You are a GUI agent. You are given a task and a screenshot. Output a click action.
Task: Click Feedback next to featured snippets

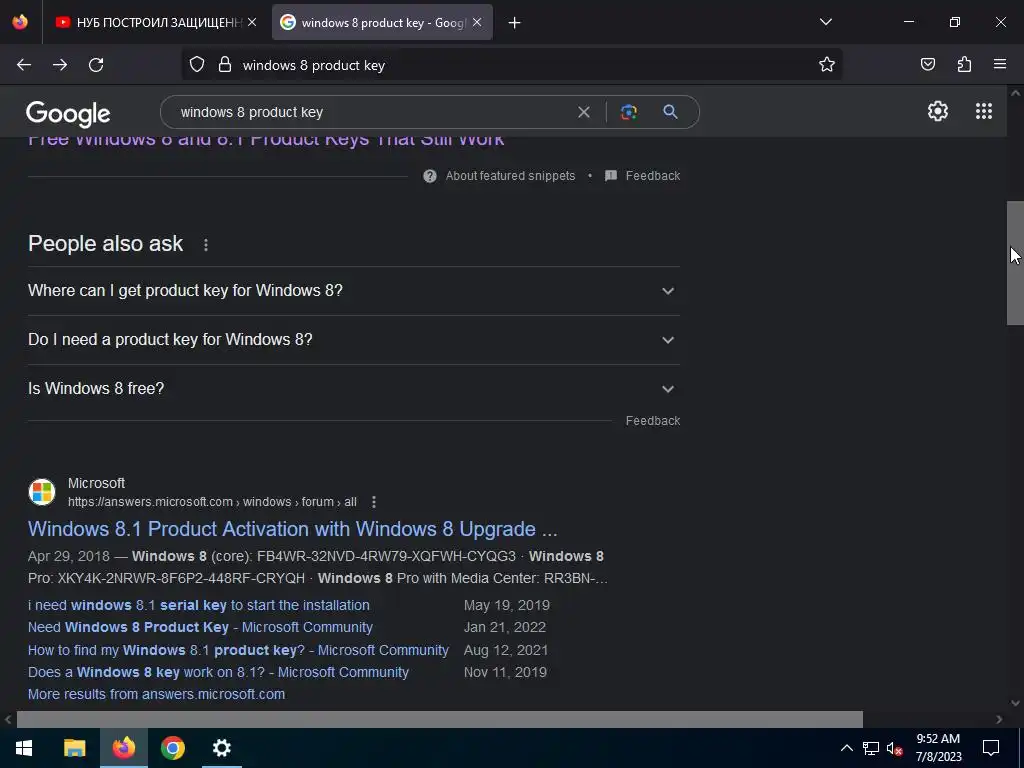point(652,176)
